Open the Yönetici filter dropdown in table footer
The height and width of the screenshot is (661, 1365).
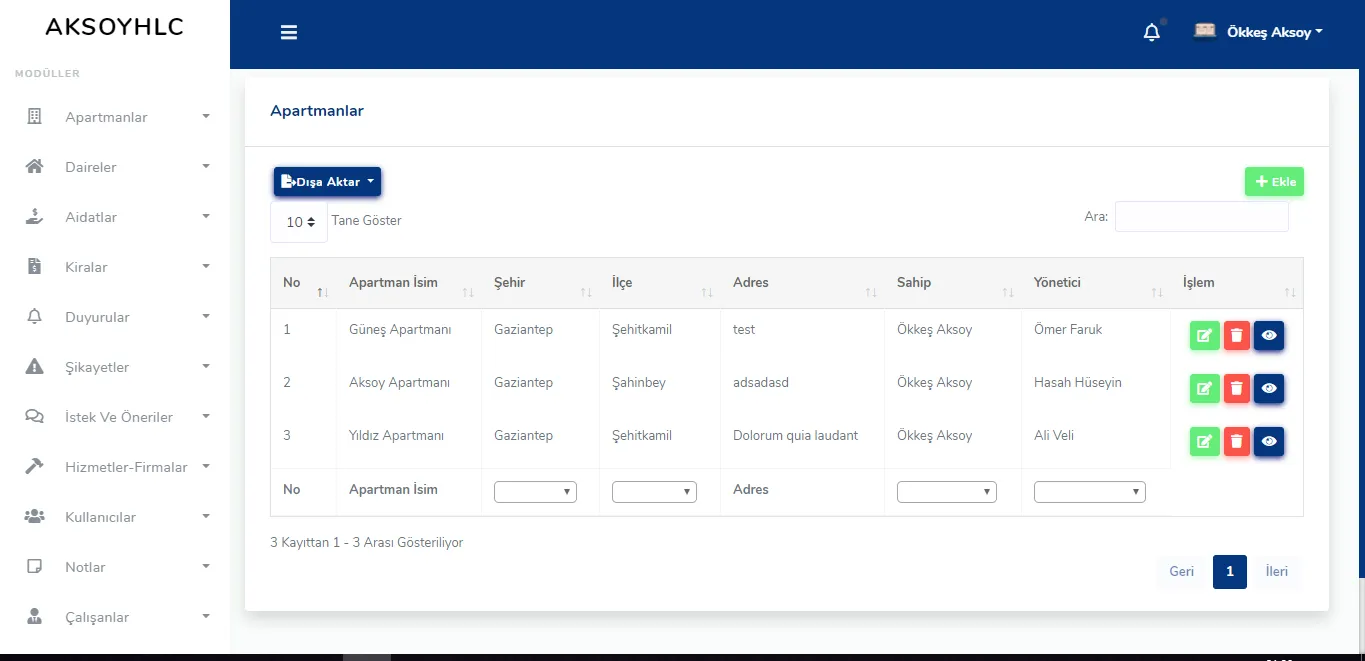coord(1089,491)
